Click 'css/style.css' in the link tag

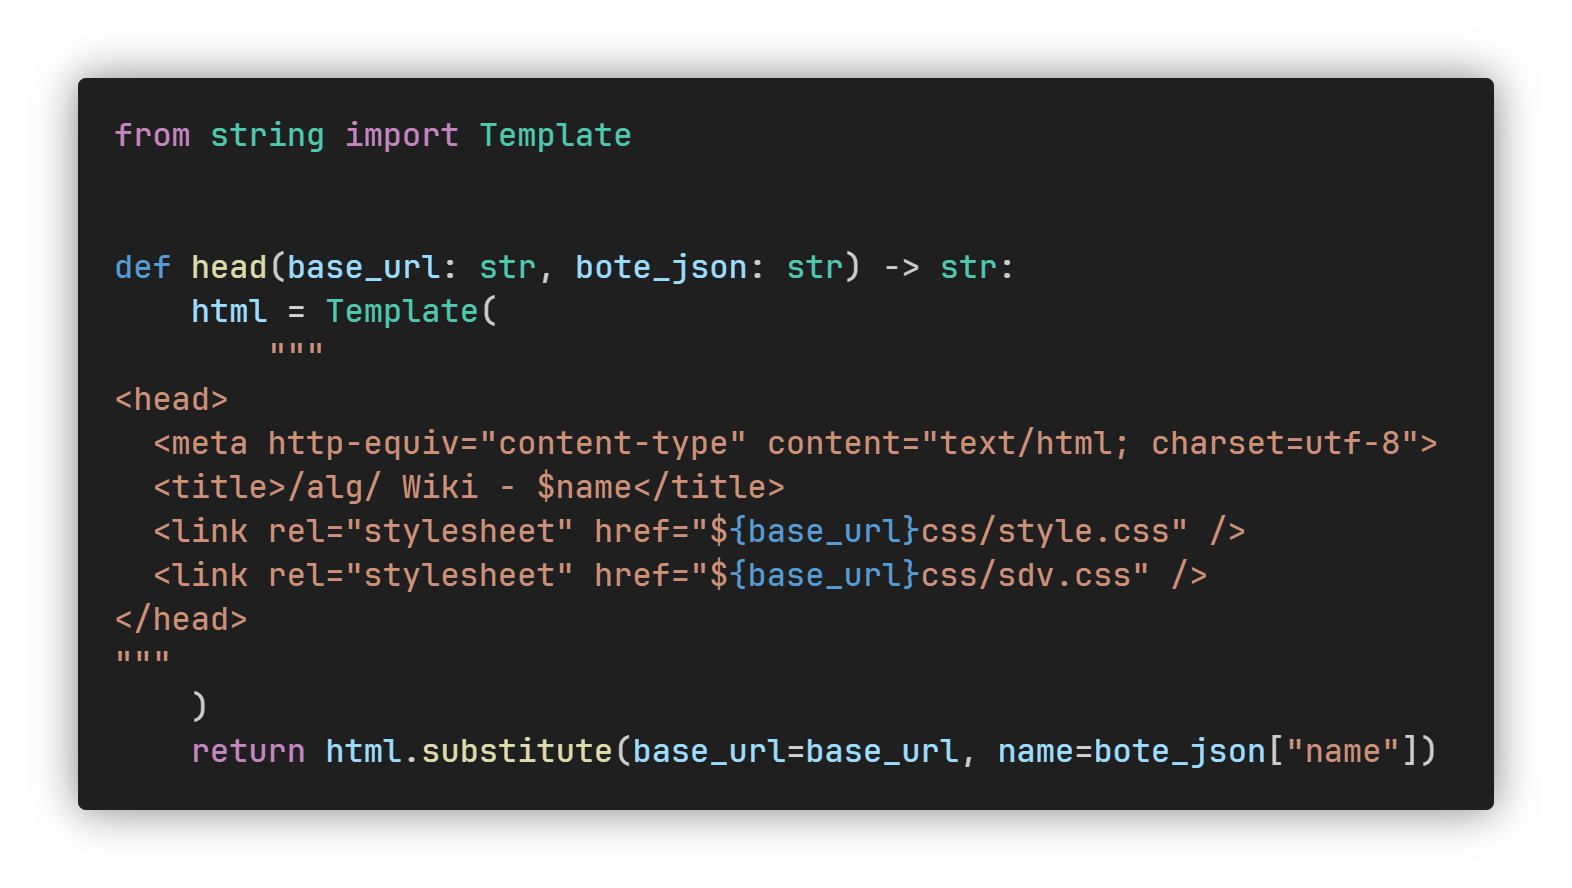[x=1045, y=531]
